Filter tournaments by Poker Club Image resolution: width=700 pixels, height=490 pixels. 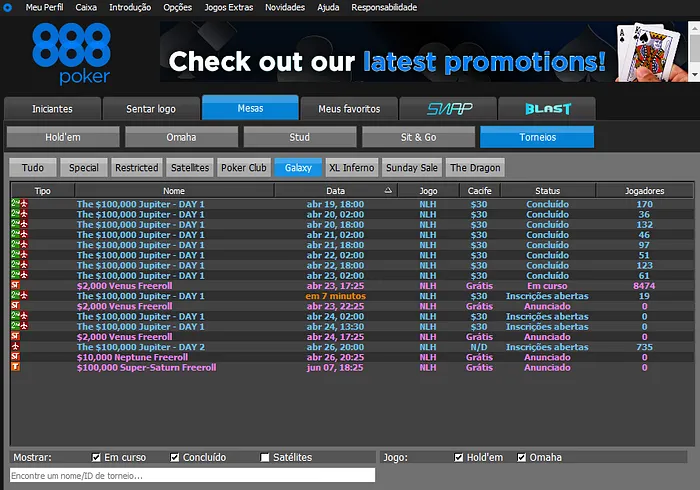coord(244,167)
